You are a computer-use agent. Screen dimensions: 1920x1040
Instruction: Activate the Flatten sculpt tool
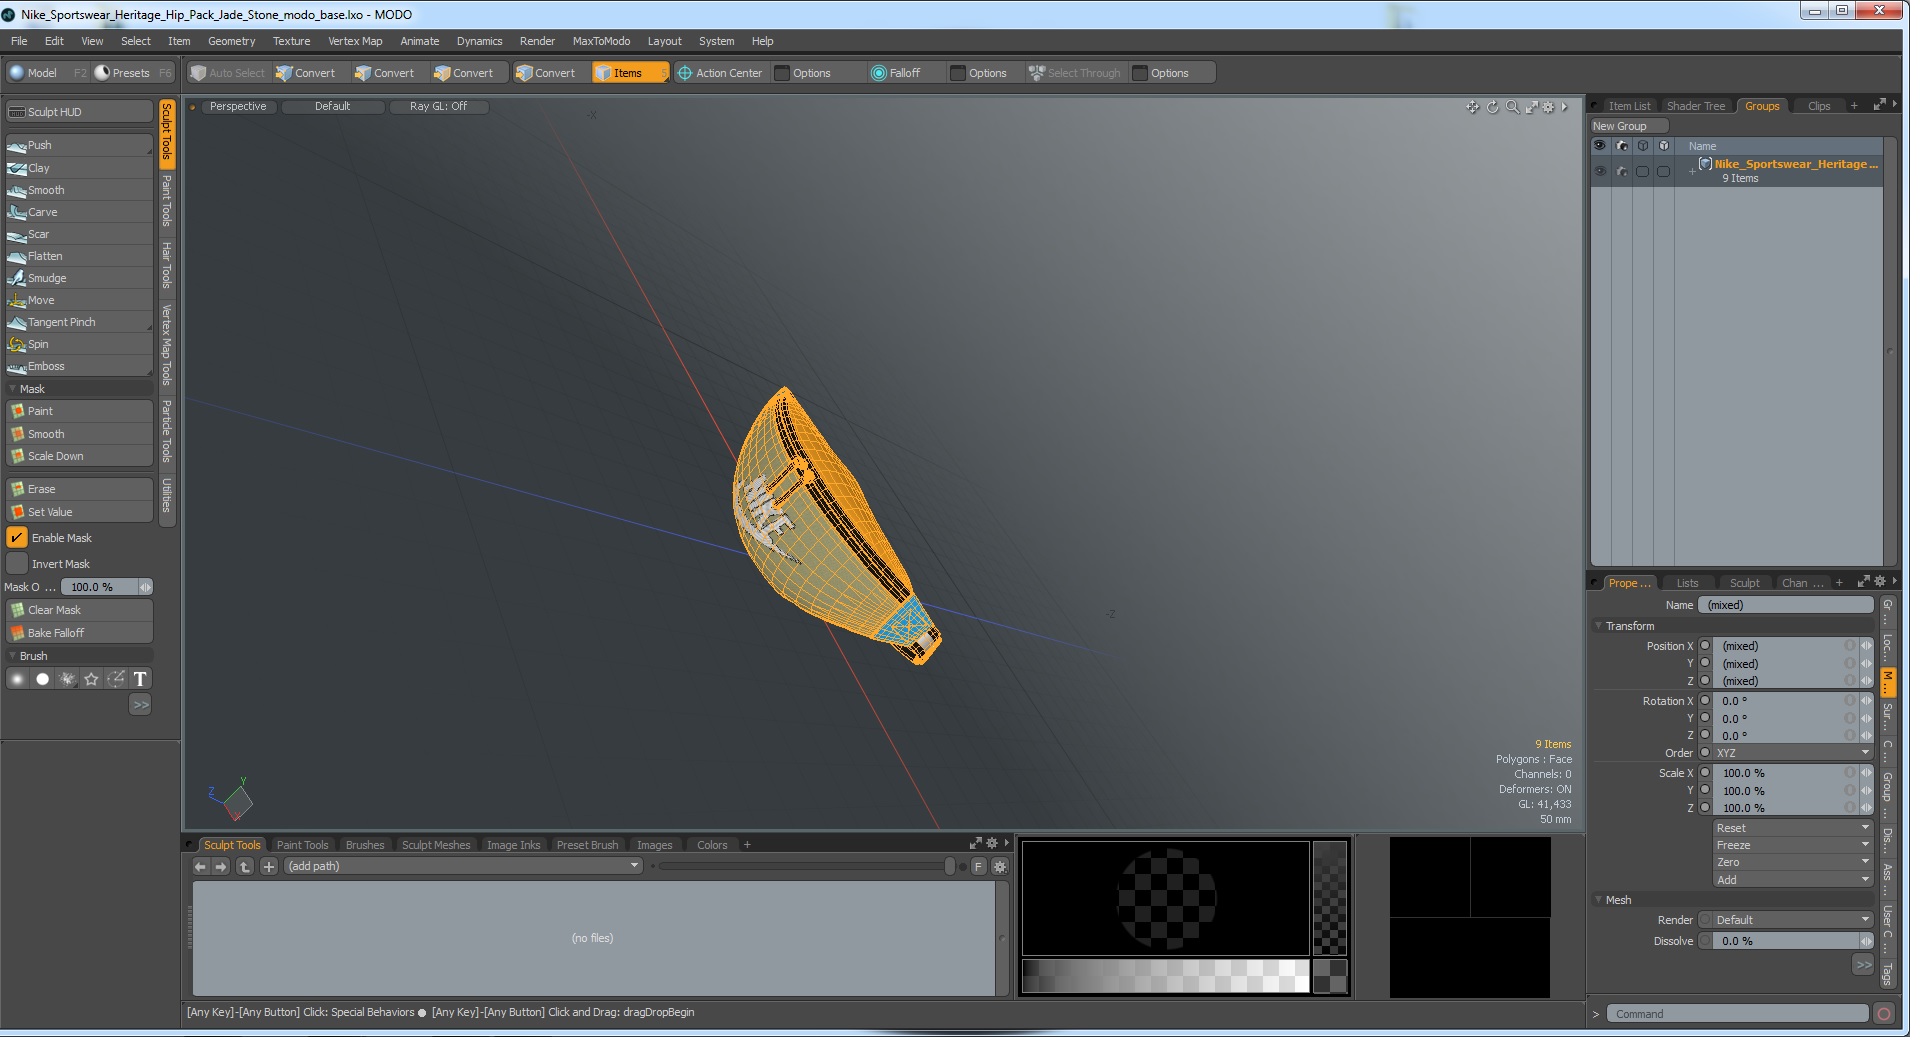[79, 257]
